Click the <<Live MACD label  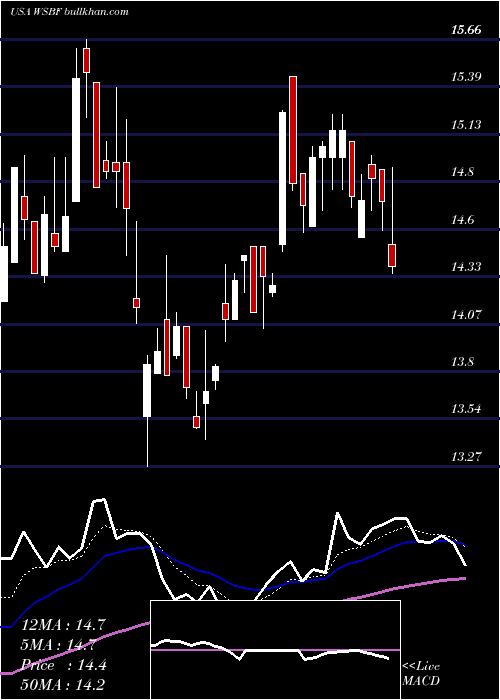pos(421,673)
